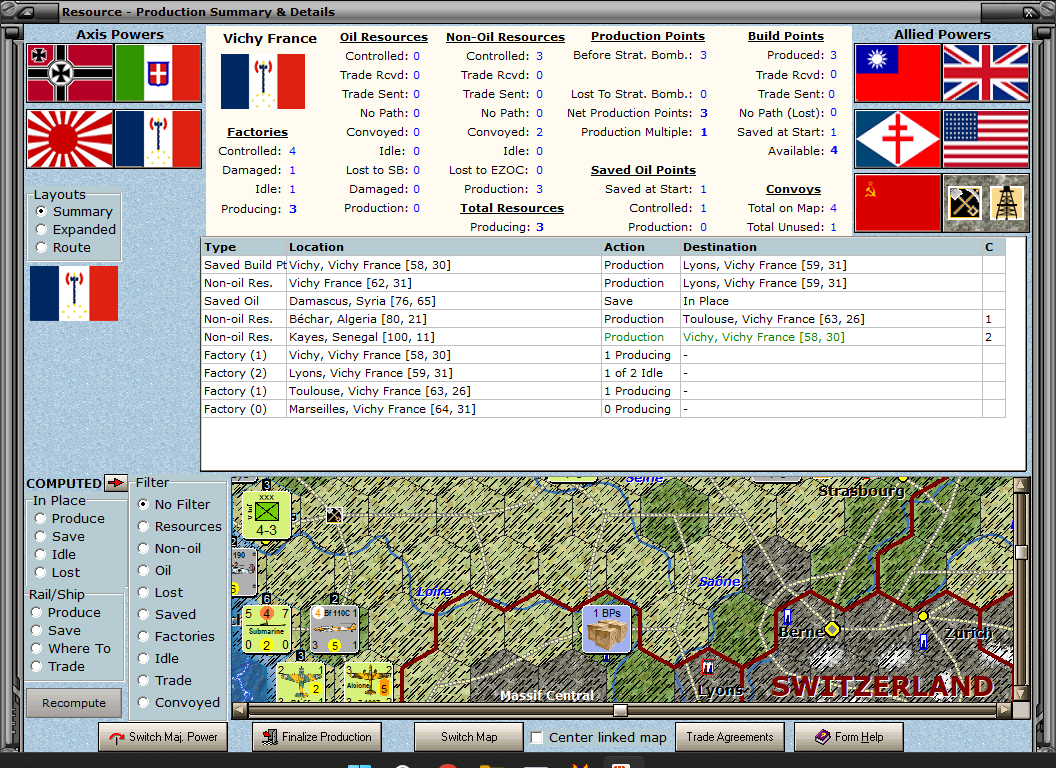
Task: Click Finalize Production button
Action: tap(317, 737)
